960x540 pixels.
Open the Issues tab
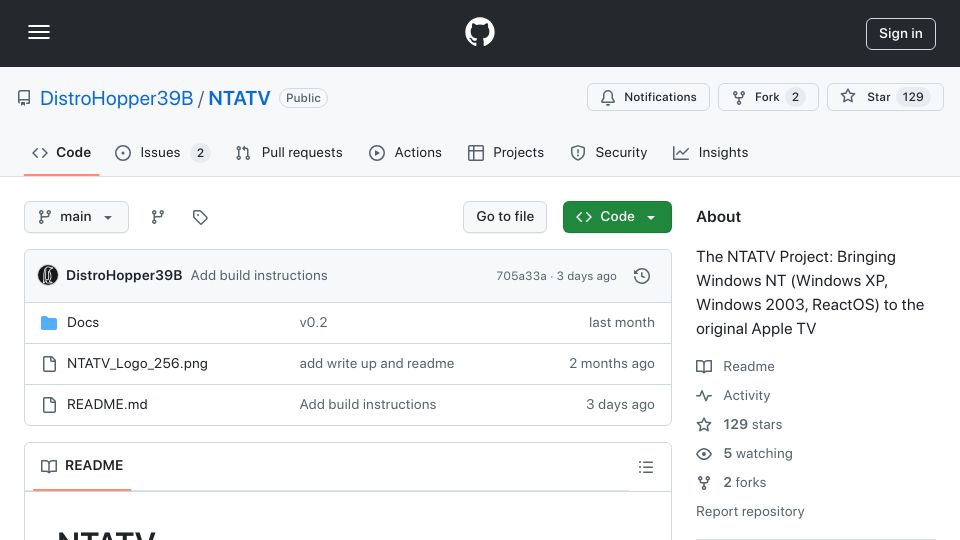click(x=162, y=152)
